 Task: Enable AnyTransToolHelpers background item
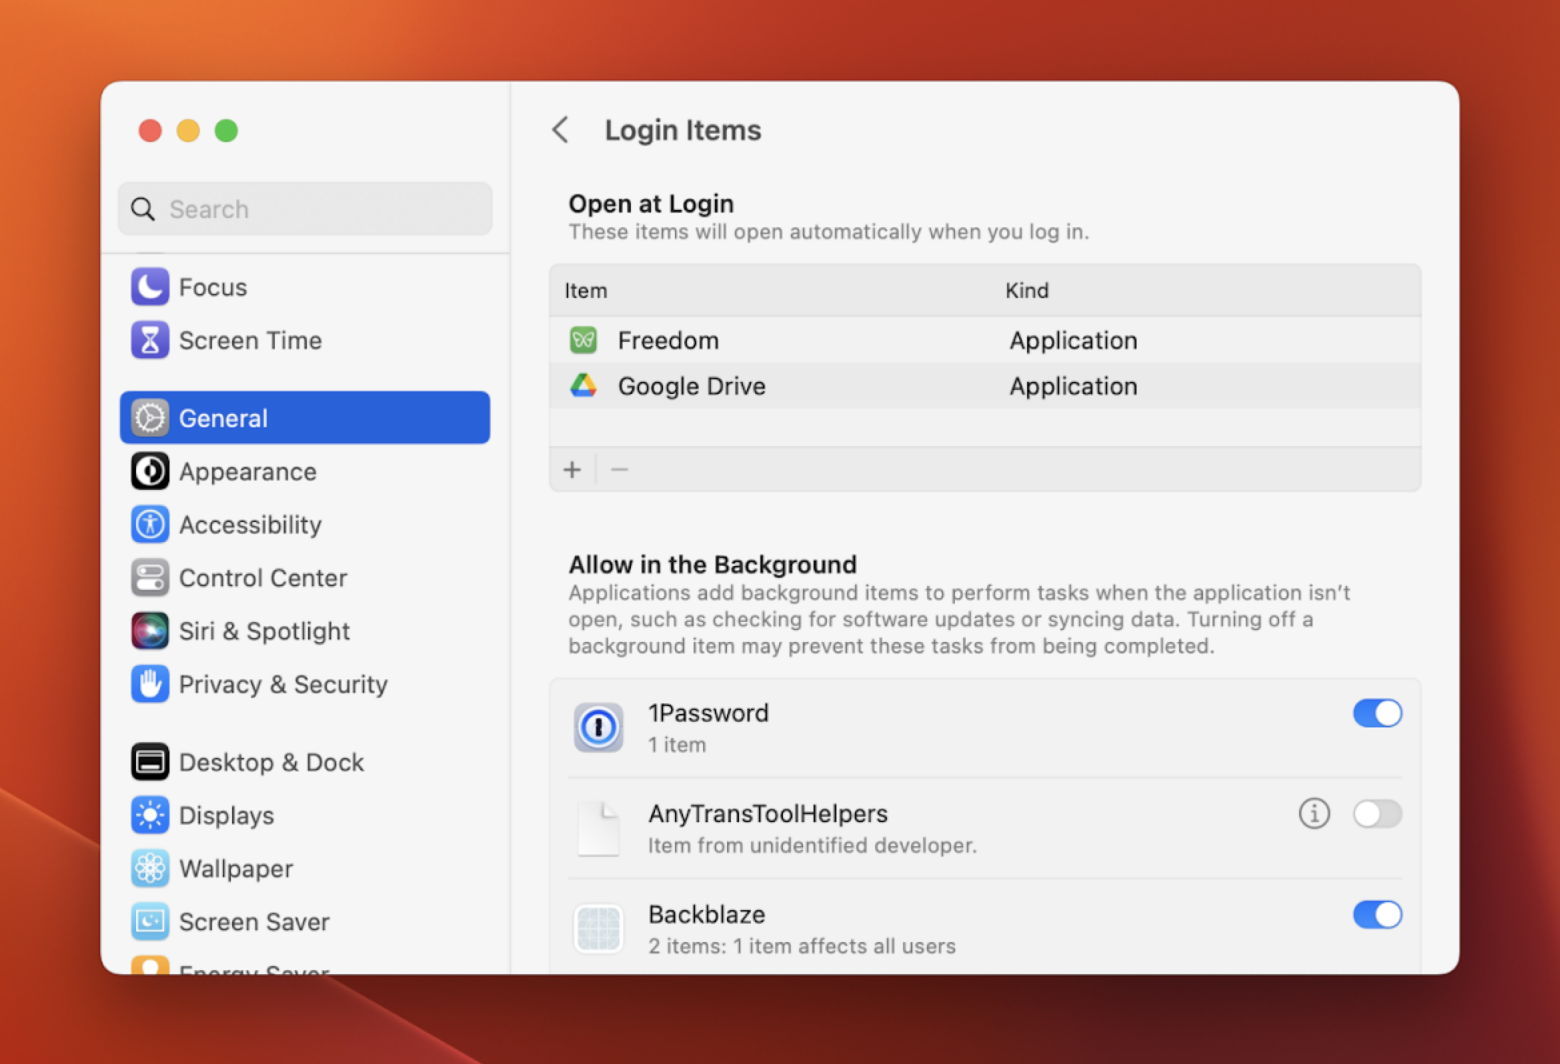[x=1377, y=814]
